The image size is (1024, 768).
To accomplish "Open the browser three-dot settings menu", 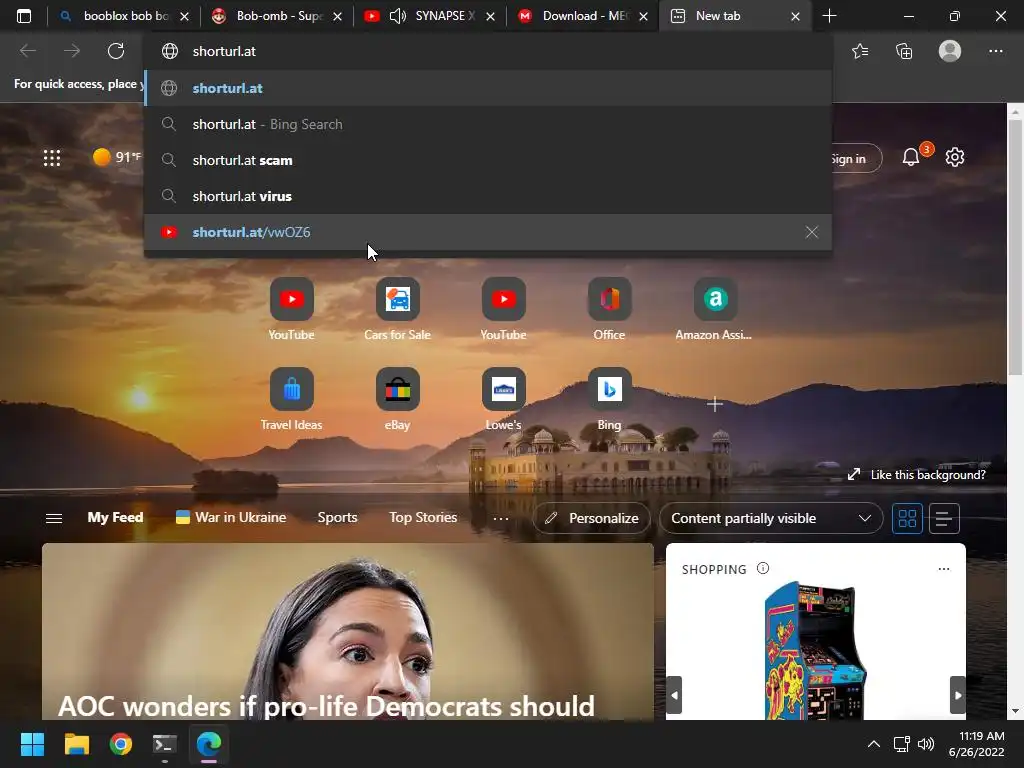I will pyautogui.click(x=995, y=51).
